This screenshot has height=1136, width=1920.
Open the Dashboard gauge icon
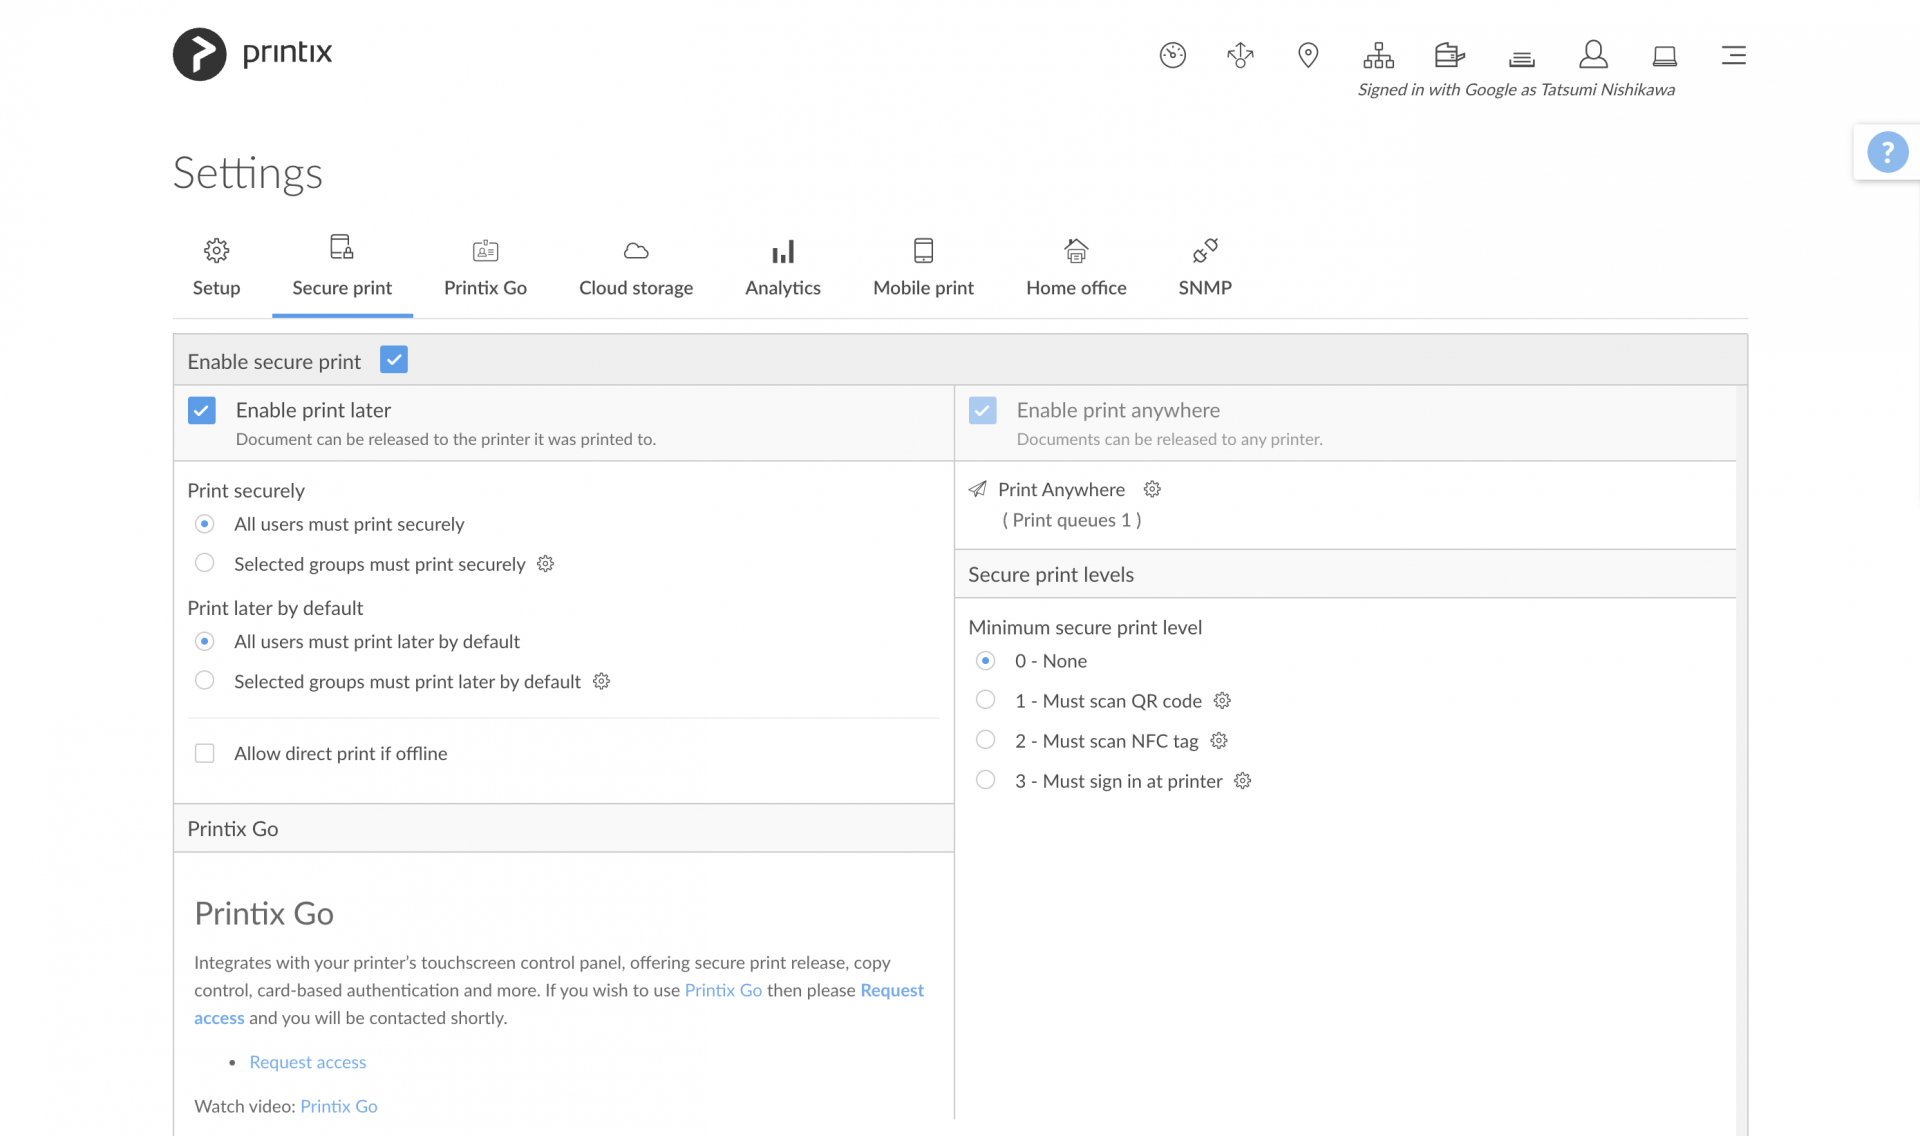[1172, 55]
